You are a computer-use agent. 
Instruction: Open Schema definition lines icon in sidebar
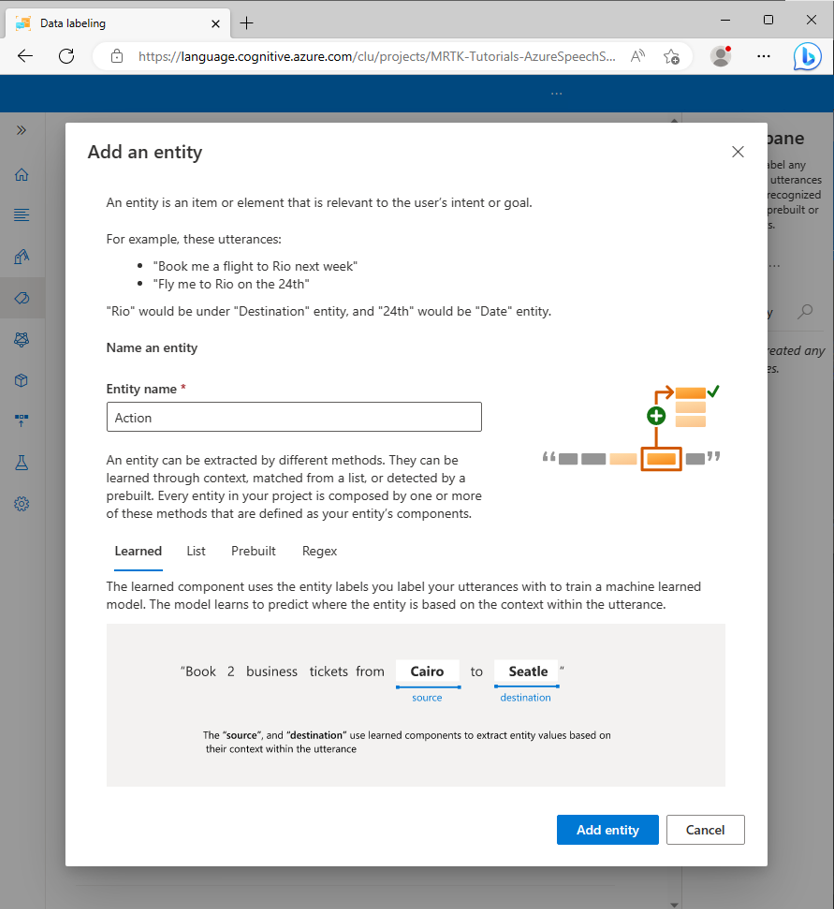click(21, 215)
